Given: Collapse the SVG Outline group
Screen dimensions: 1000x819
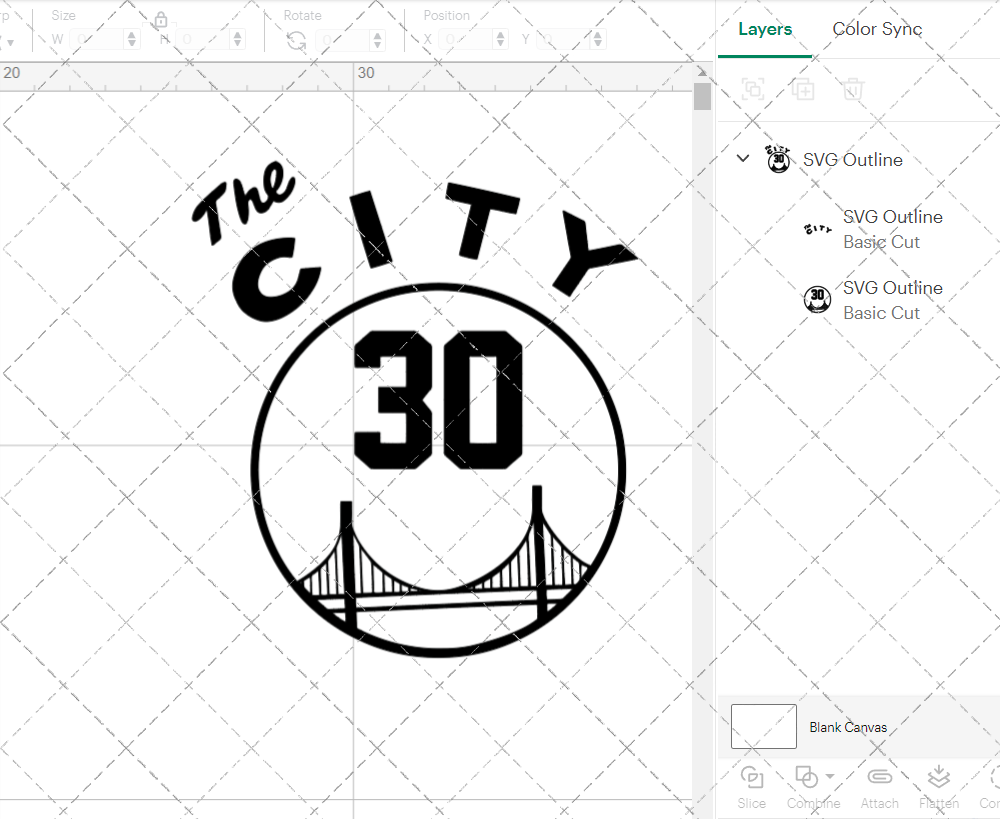Looking at the screenshot, I should [x=741, y=158].
